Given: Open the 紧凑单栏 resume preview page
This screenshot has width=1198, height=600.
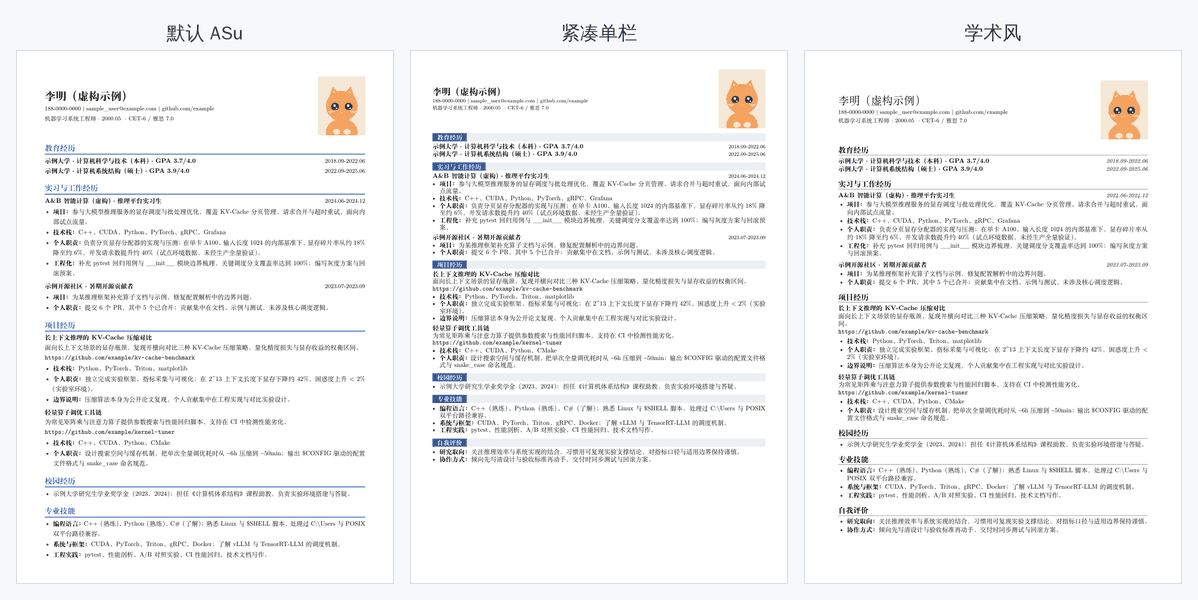Looking at the screenshot, I should 599,317.
